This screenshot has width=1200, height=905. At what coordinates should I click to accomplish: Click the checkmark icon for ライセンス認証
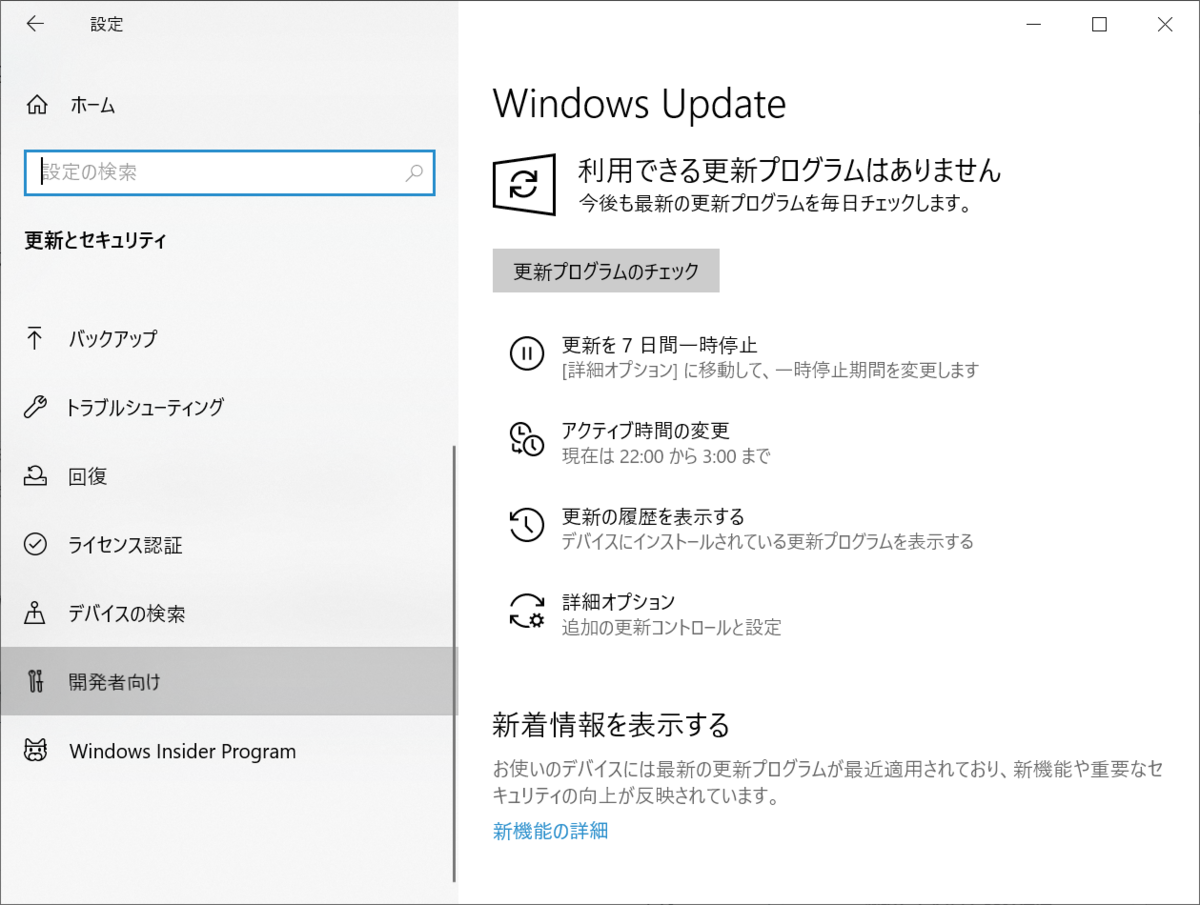(x=35, y=545)
